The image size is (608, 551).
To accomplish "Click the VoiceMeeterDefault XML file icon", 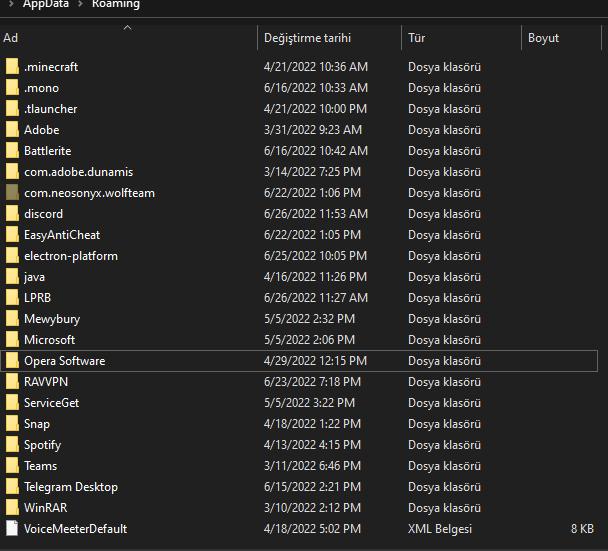I will [12, 529].
